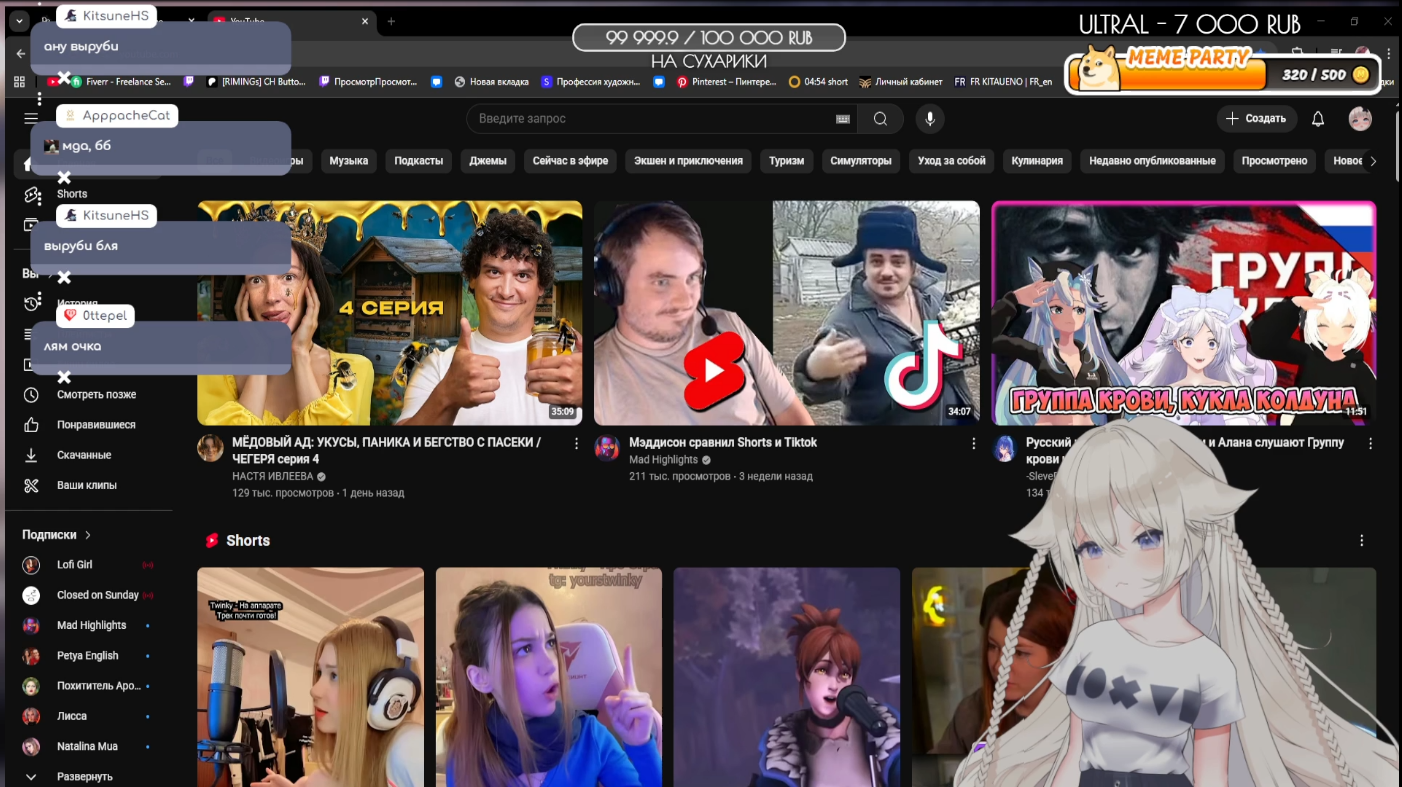1402x787 pixels.
Task: Open options menu for МЁДОВЫЙ АД video
Action: click(x=576, y=443)
